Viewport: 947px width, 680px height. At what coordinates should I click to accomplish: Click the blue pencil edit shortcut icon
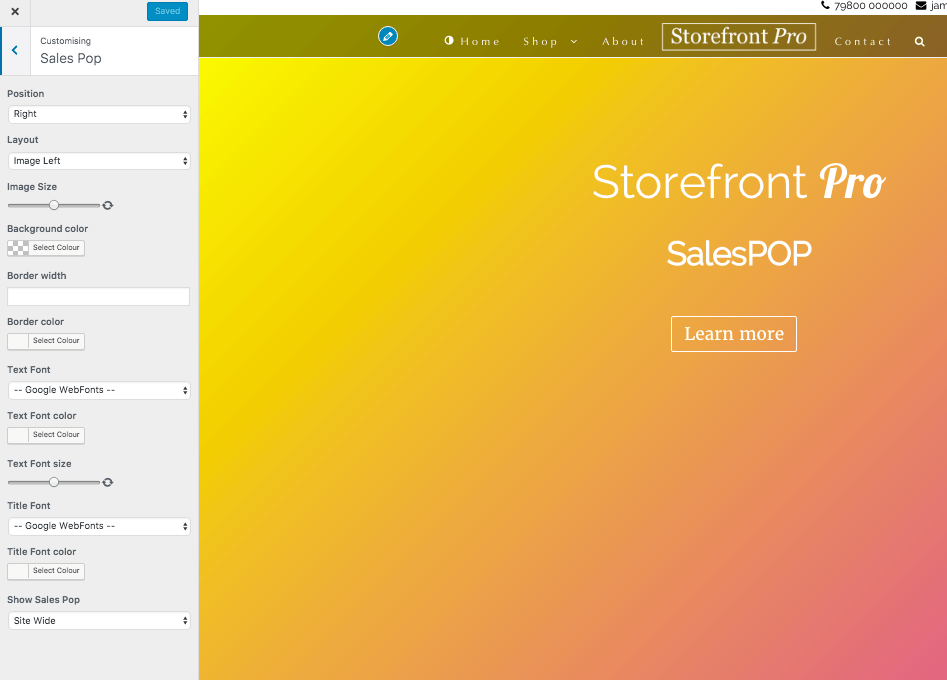[388, 36]
